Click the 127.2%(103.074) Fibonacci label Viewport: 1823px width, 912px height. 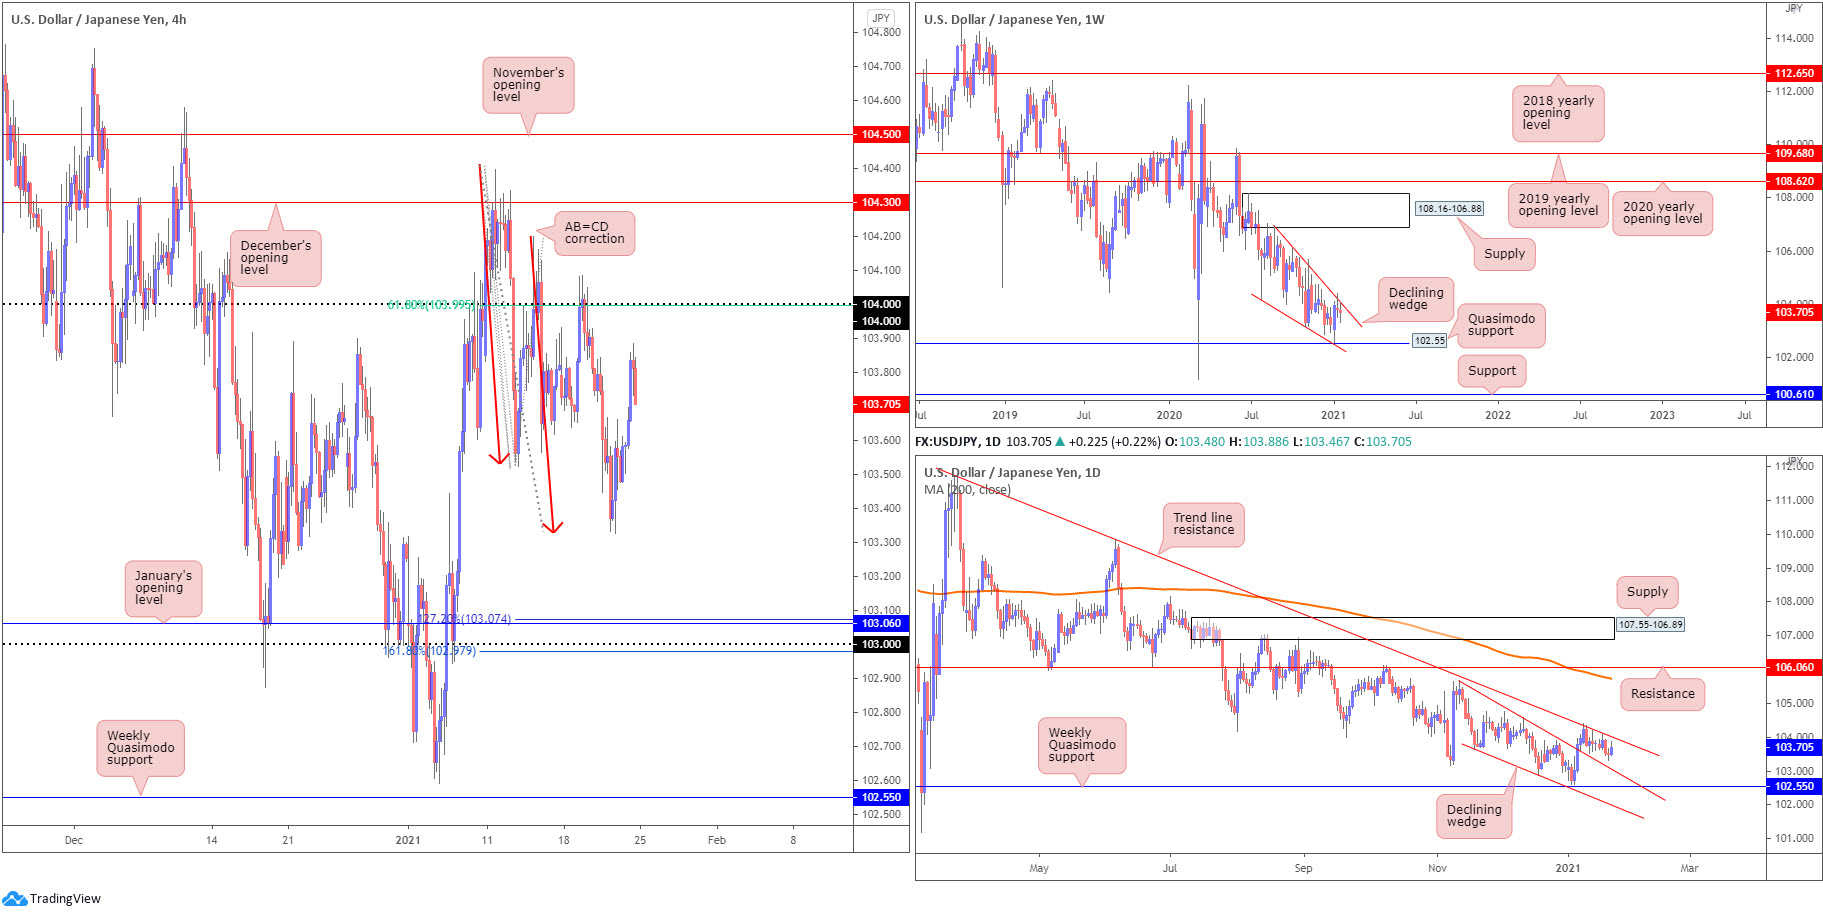[465, 619]
